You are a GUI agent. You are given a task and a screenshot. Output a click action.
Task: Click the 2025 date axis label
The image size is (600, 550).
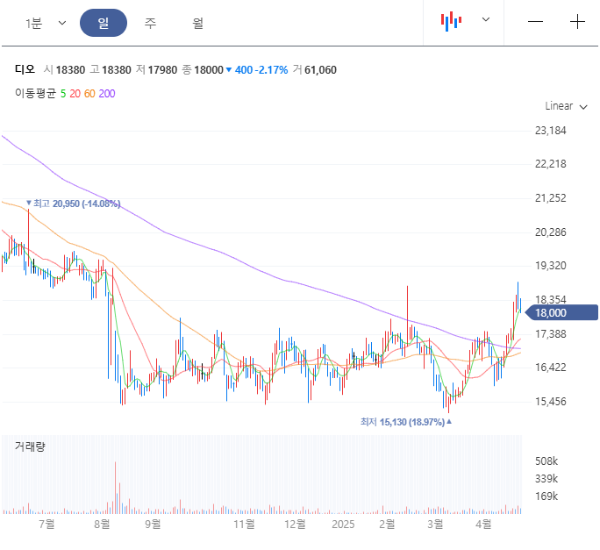coord(343,524)
